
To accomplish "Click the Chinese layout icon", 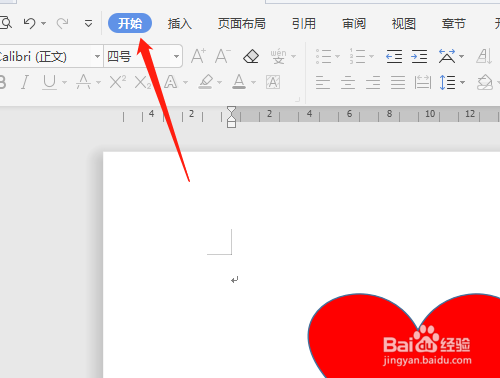I will coord(447,56).
